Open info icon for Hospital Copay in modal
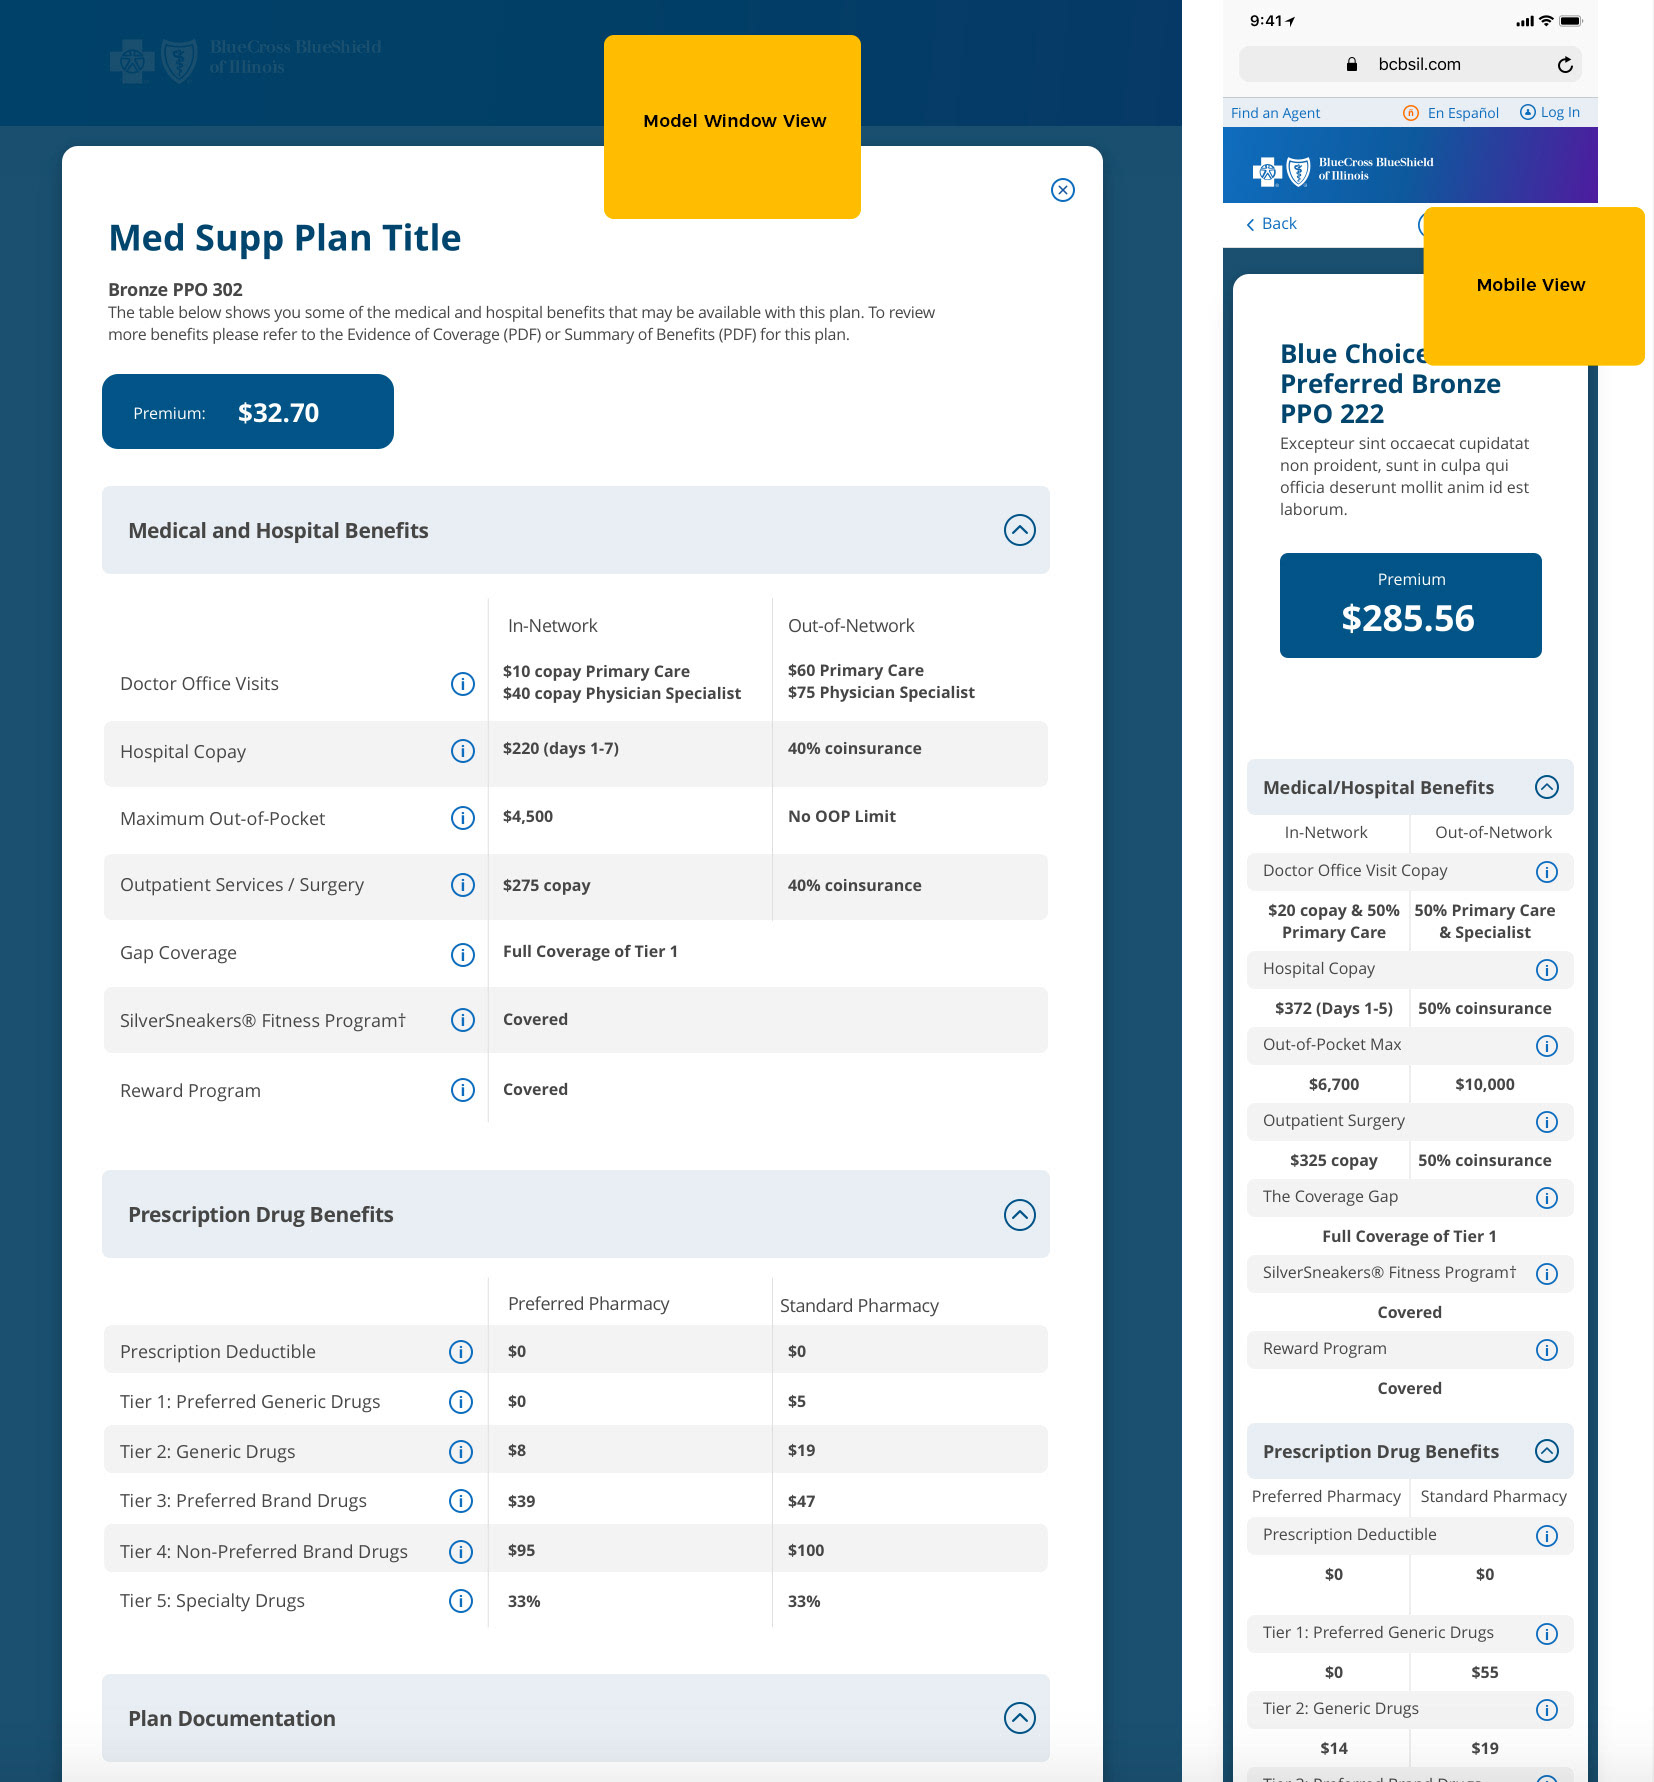This screenshot has height=1782, width=1654. [x=462, y=751]
